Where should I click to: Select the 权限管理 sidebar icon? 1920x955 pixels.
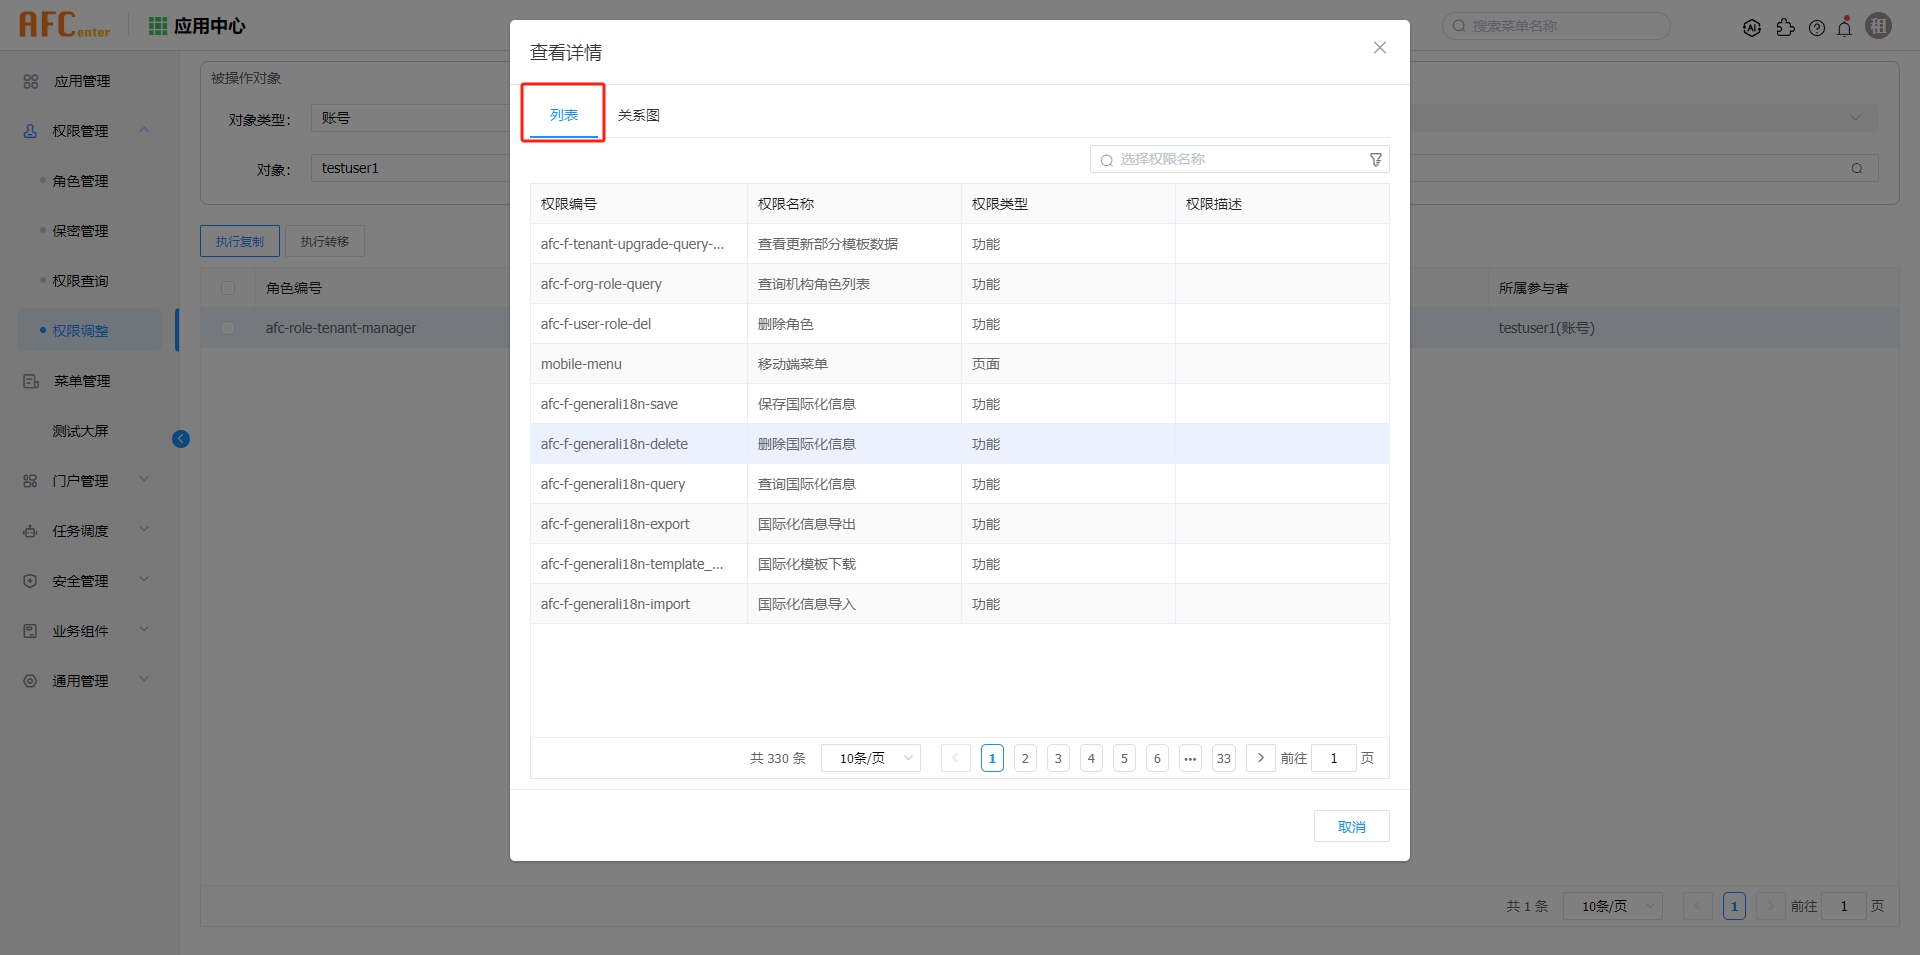click(x=30, y=130)
